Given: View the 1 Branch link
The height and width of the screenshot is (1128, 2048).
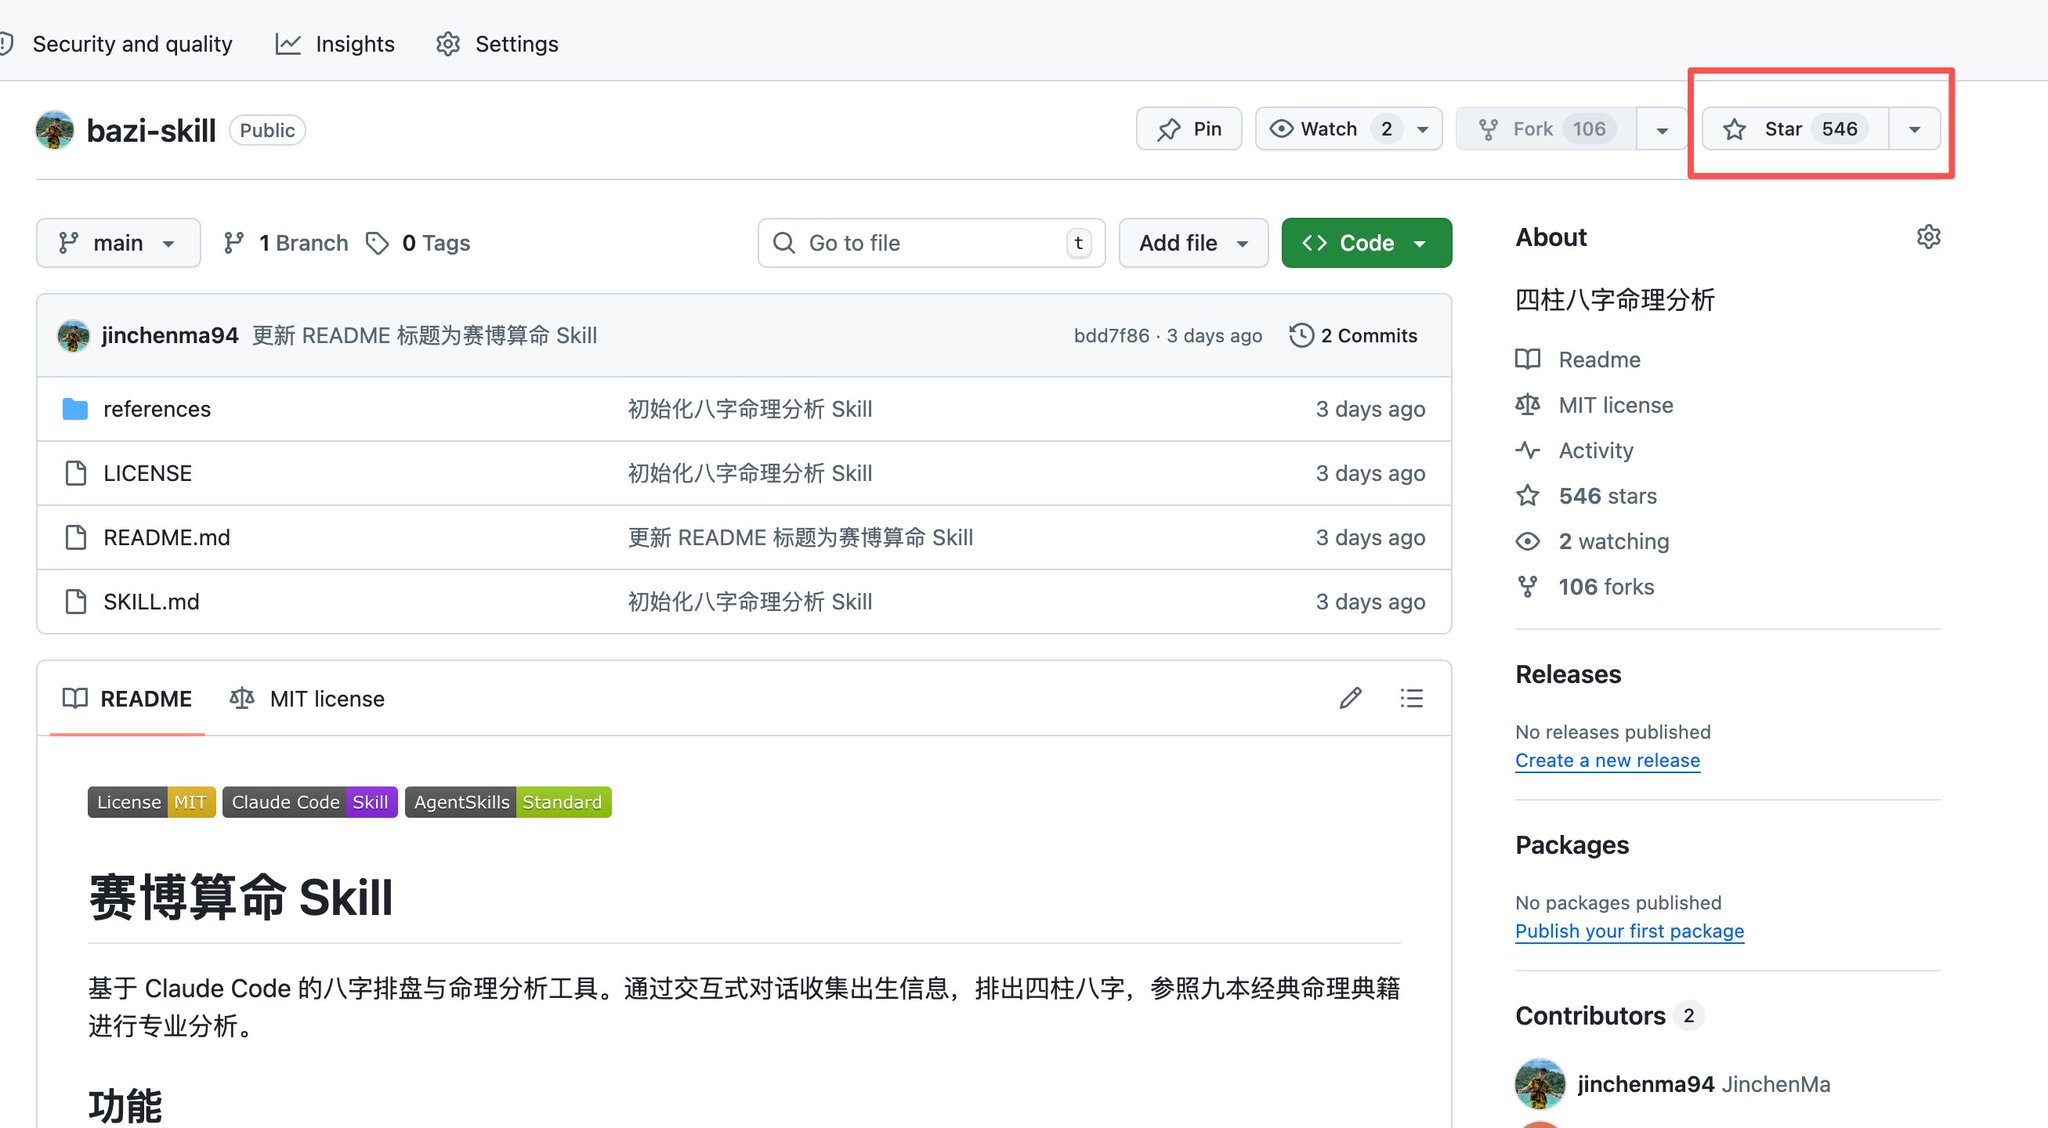Looking at the screenshot, I should click(286, 243).
